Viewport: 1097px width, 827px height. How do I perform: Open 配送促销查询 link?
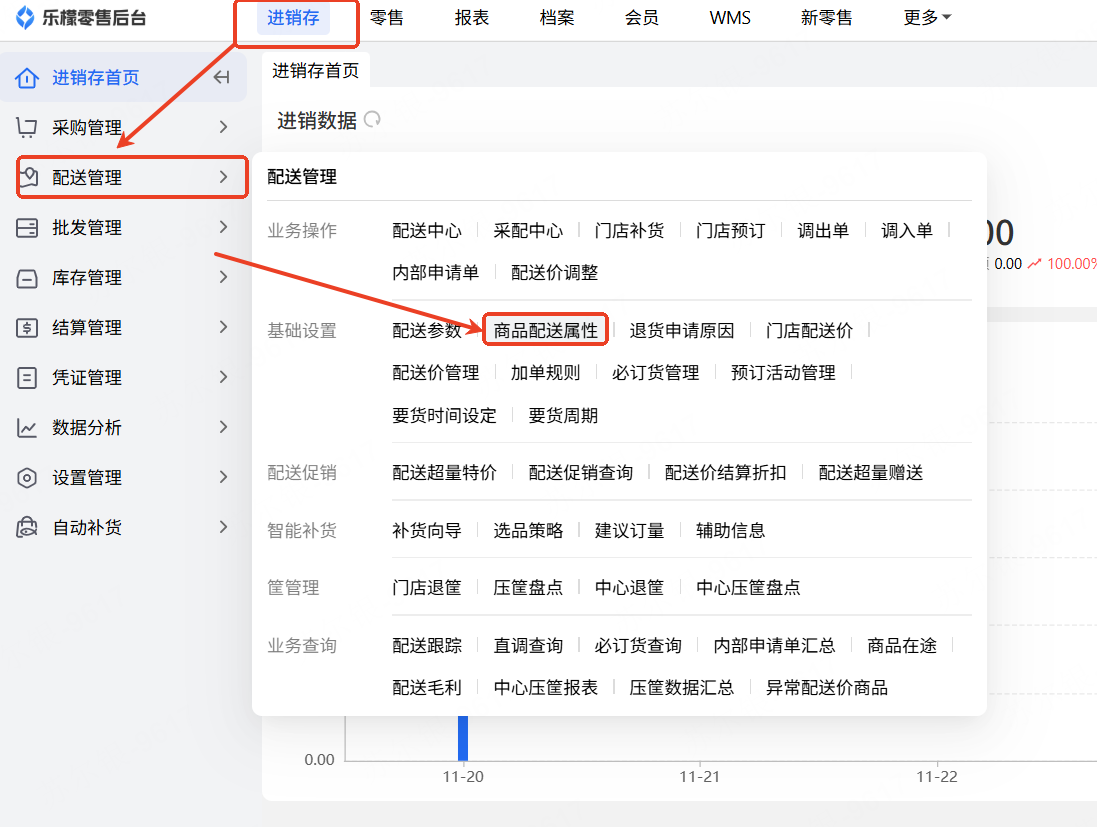581,472
